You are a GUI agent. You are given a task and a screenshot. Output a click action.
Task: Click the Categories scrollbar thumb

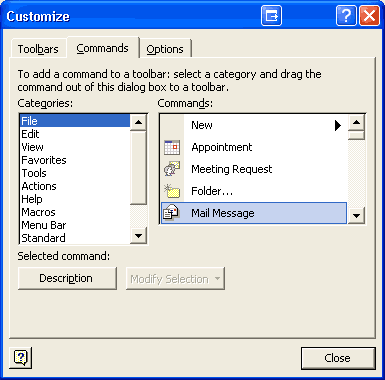[x=138, y=167]
